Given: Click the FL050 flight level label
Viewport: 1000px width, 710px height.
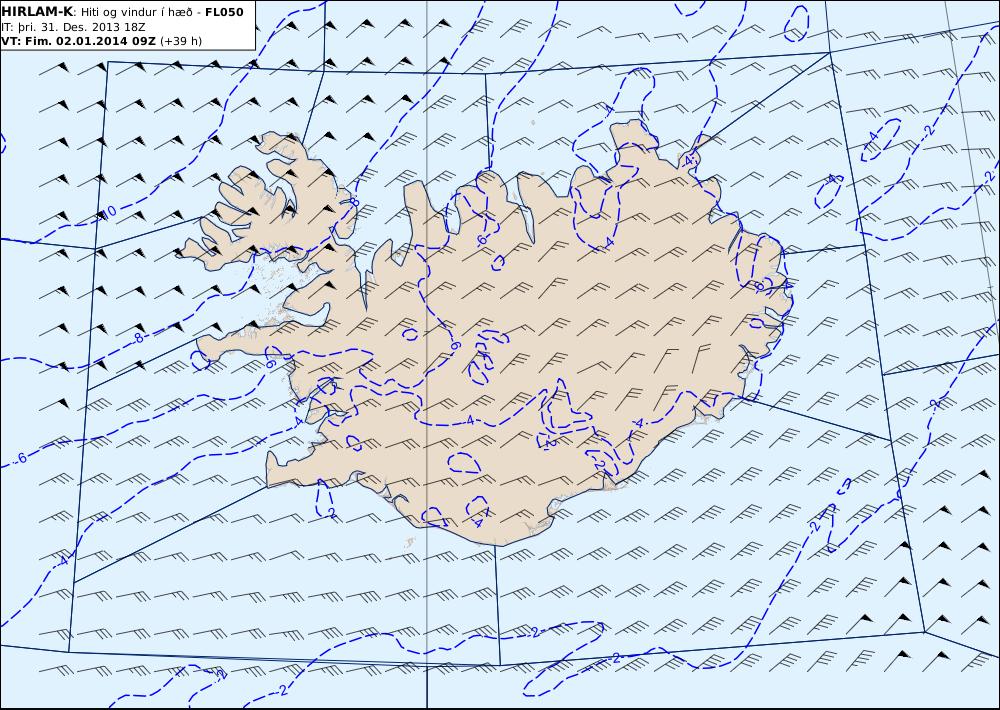Looking at the screenshot, I should tap(224, 12).
